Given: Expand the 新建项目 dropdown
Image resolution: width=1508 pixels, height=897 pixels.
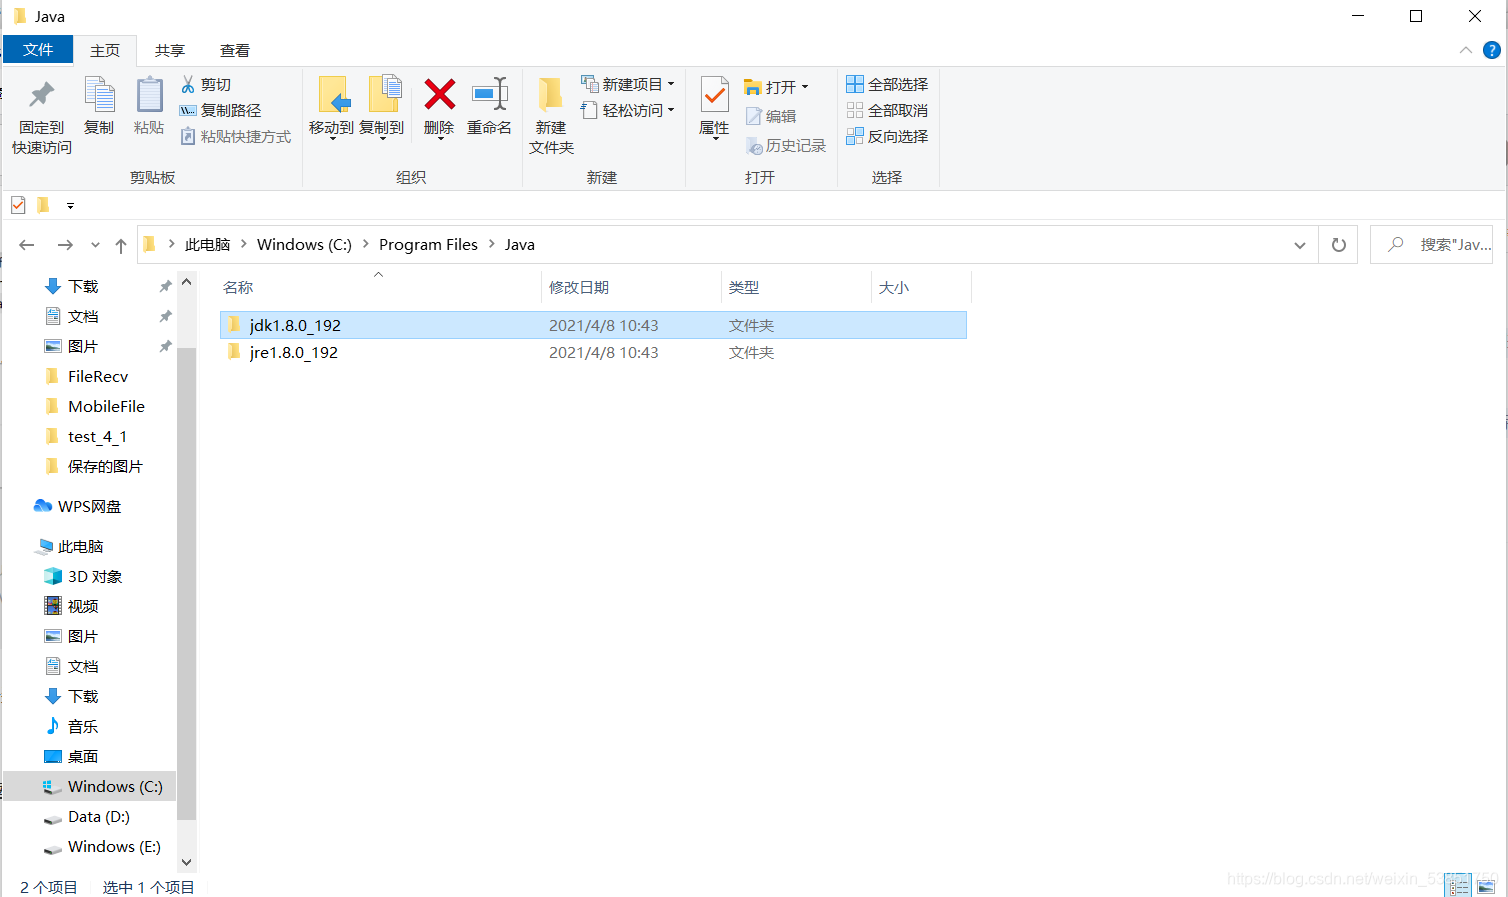Looking at the screenshot, I should (x=671, y=85).
